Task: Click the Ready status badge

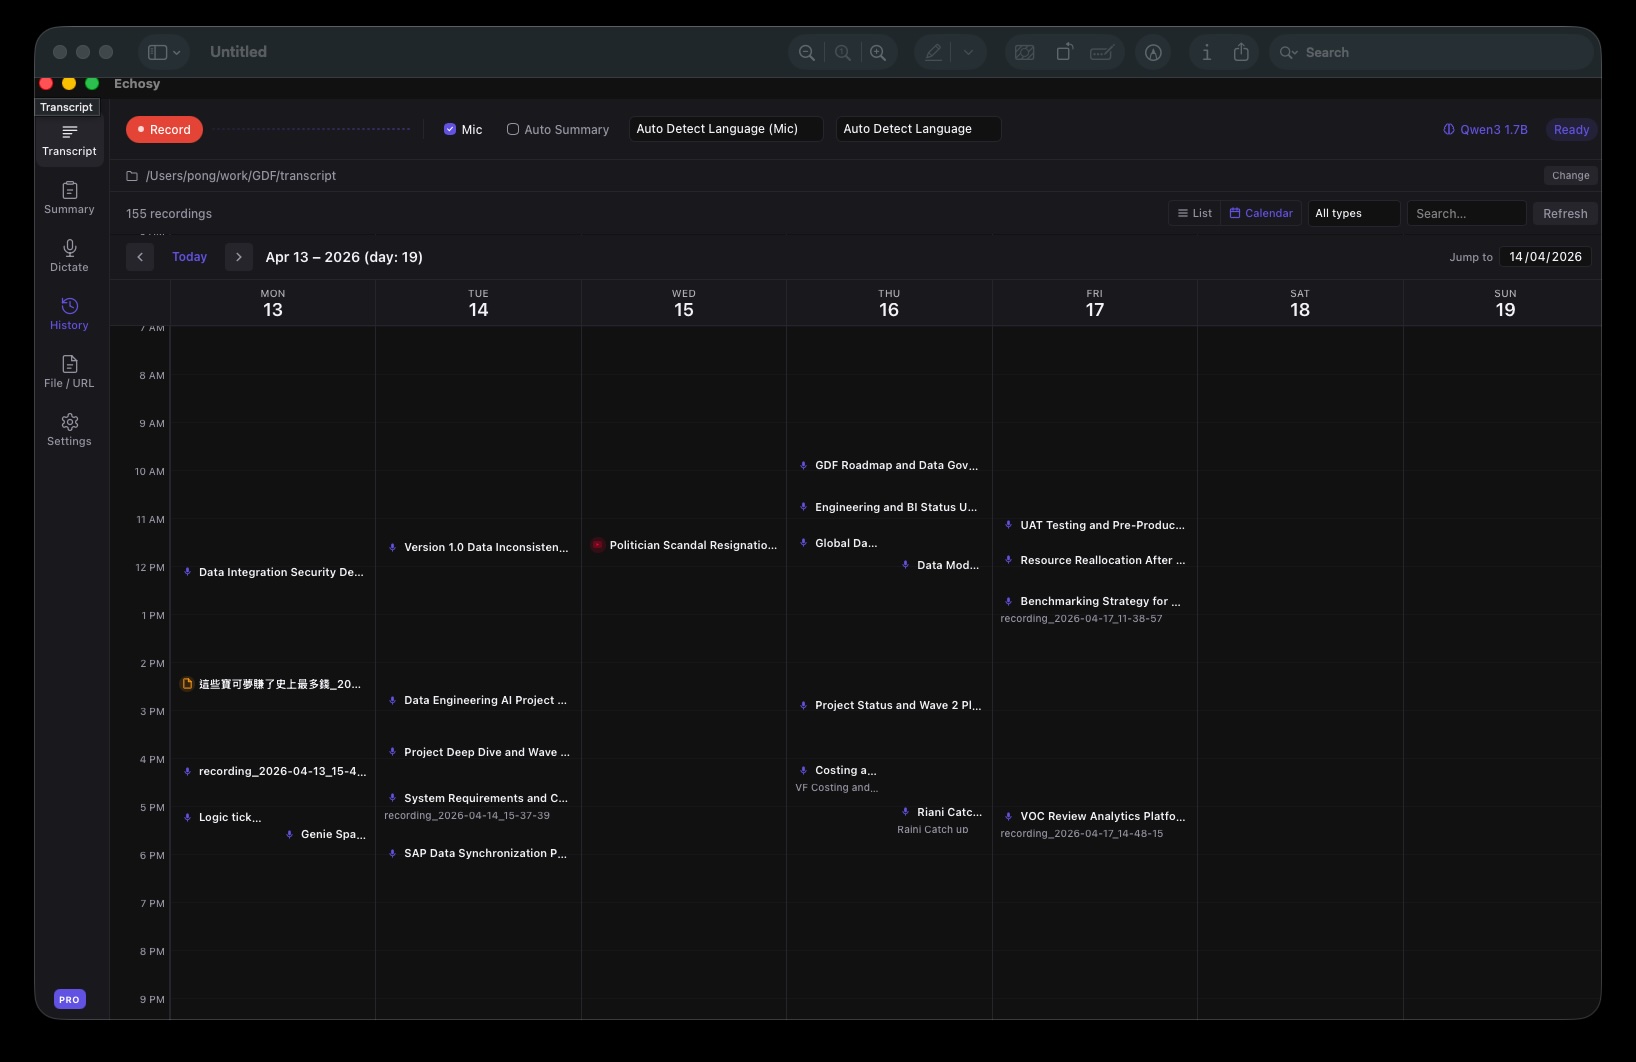Action: [1571, 129]
